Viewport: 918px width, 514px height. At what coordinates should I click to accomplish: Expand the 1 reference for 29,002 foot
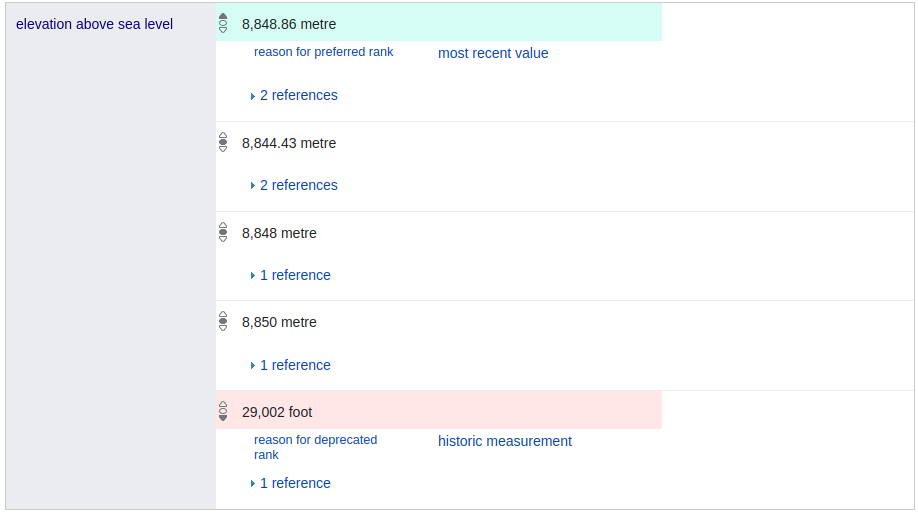tap(294, 484)
